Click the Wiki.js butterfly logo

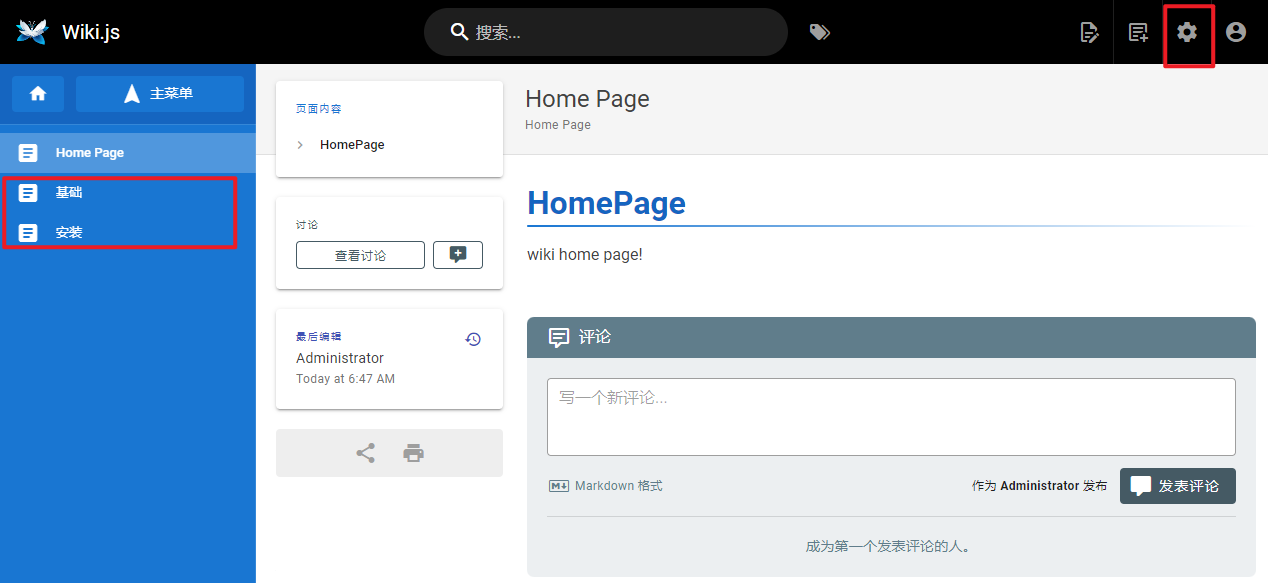click(32, 32)
